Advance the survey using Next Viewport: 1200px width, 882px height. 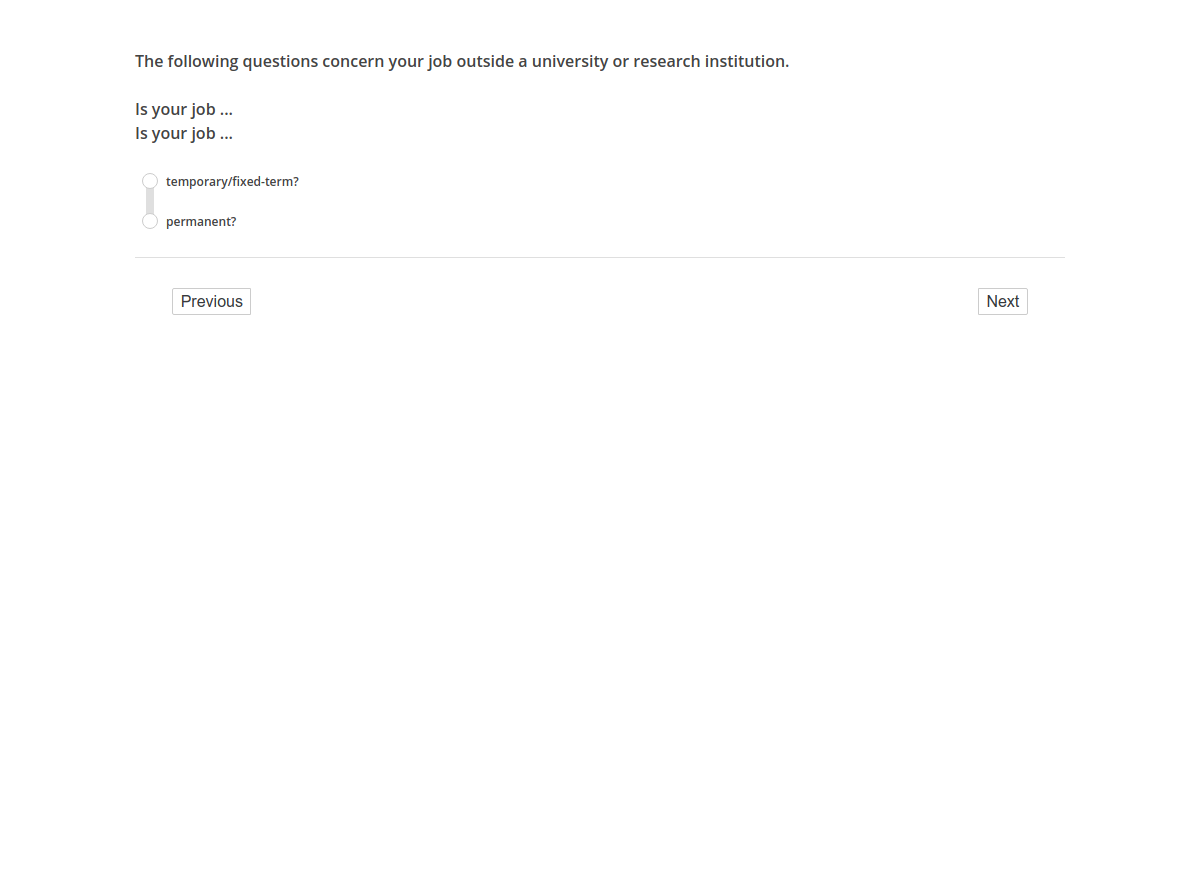[x=1002, y=302]
